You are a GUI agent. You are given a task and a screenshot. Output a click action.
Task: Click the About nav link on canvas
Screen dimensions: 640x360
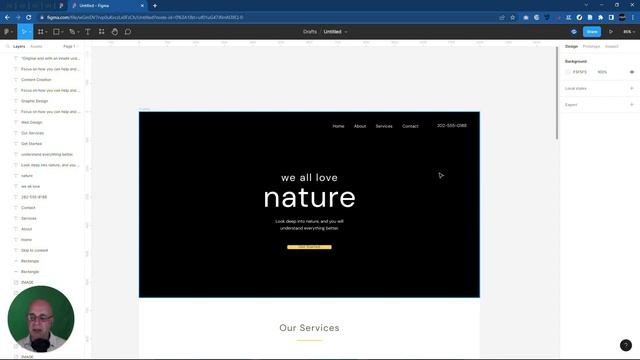tap(360, 126)
